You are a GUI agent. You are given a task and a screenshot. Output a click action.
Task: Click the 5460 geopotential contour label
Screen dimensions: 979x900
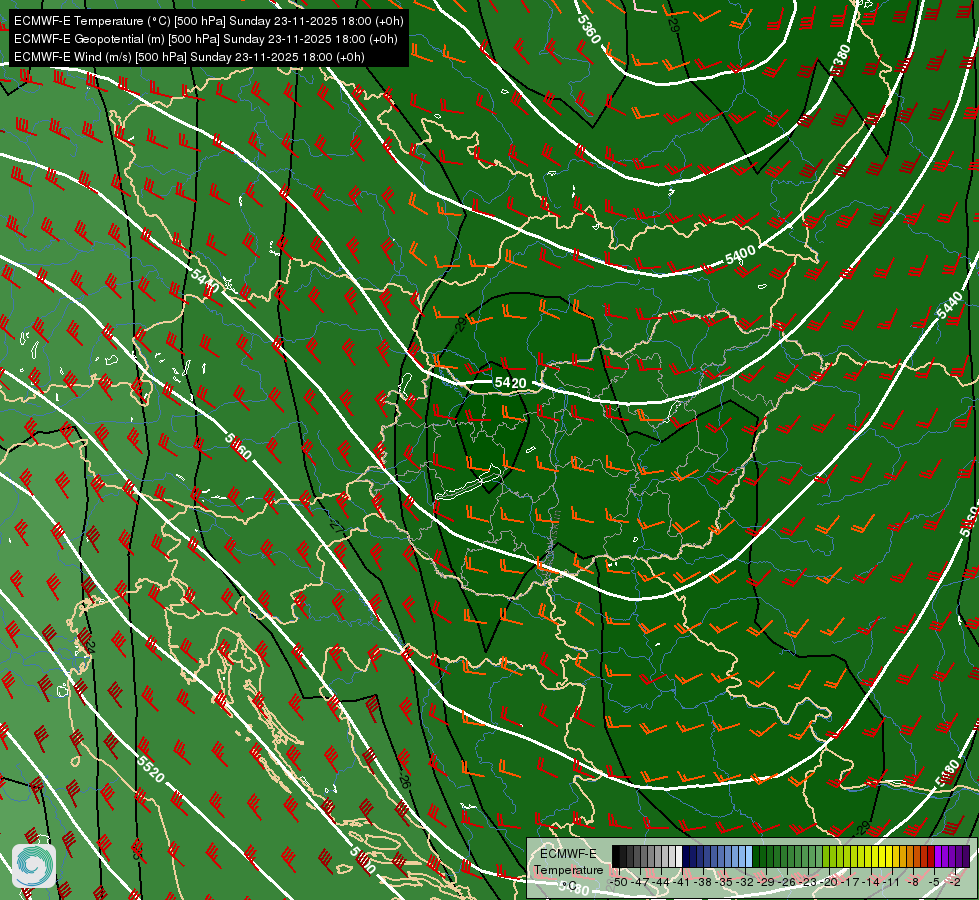click(238, 447)
